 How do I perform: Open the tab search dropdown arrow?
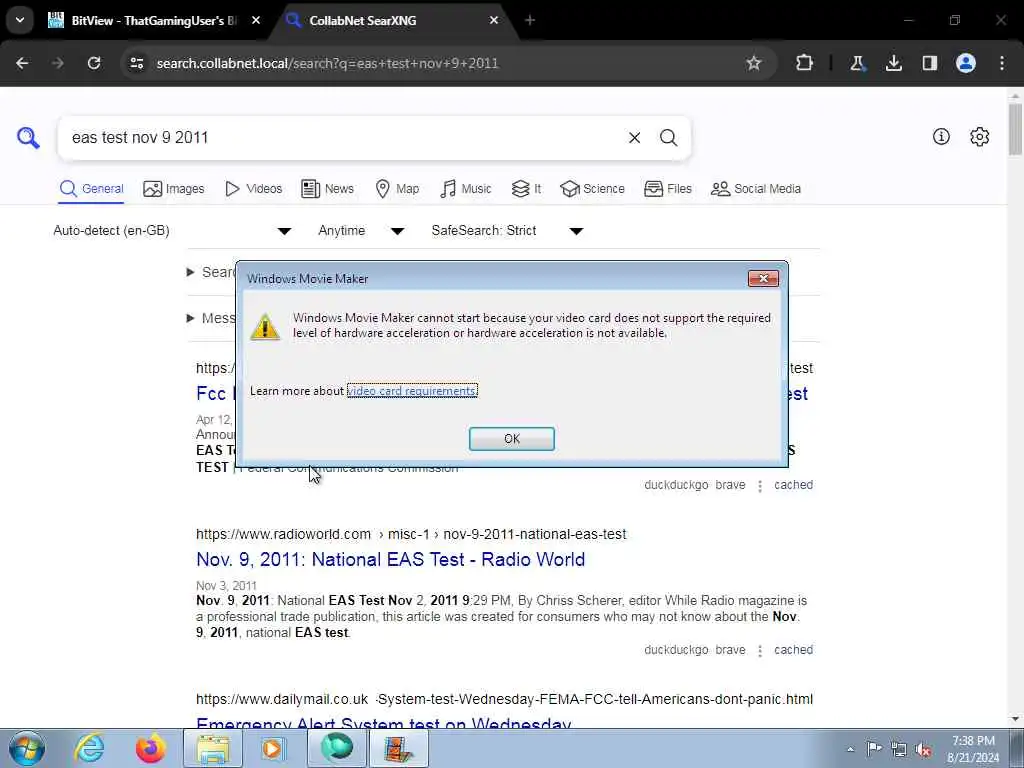click(x=20, y=20)
